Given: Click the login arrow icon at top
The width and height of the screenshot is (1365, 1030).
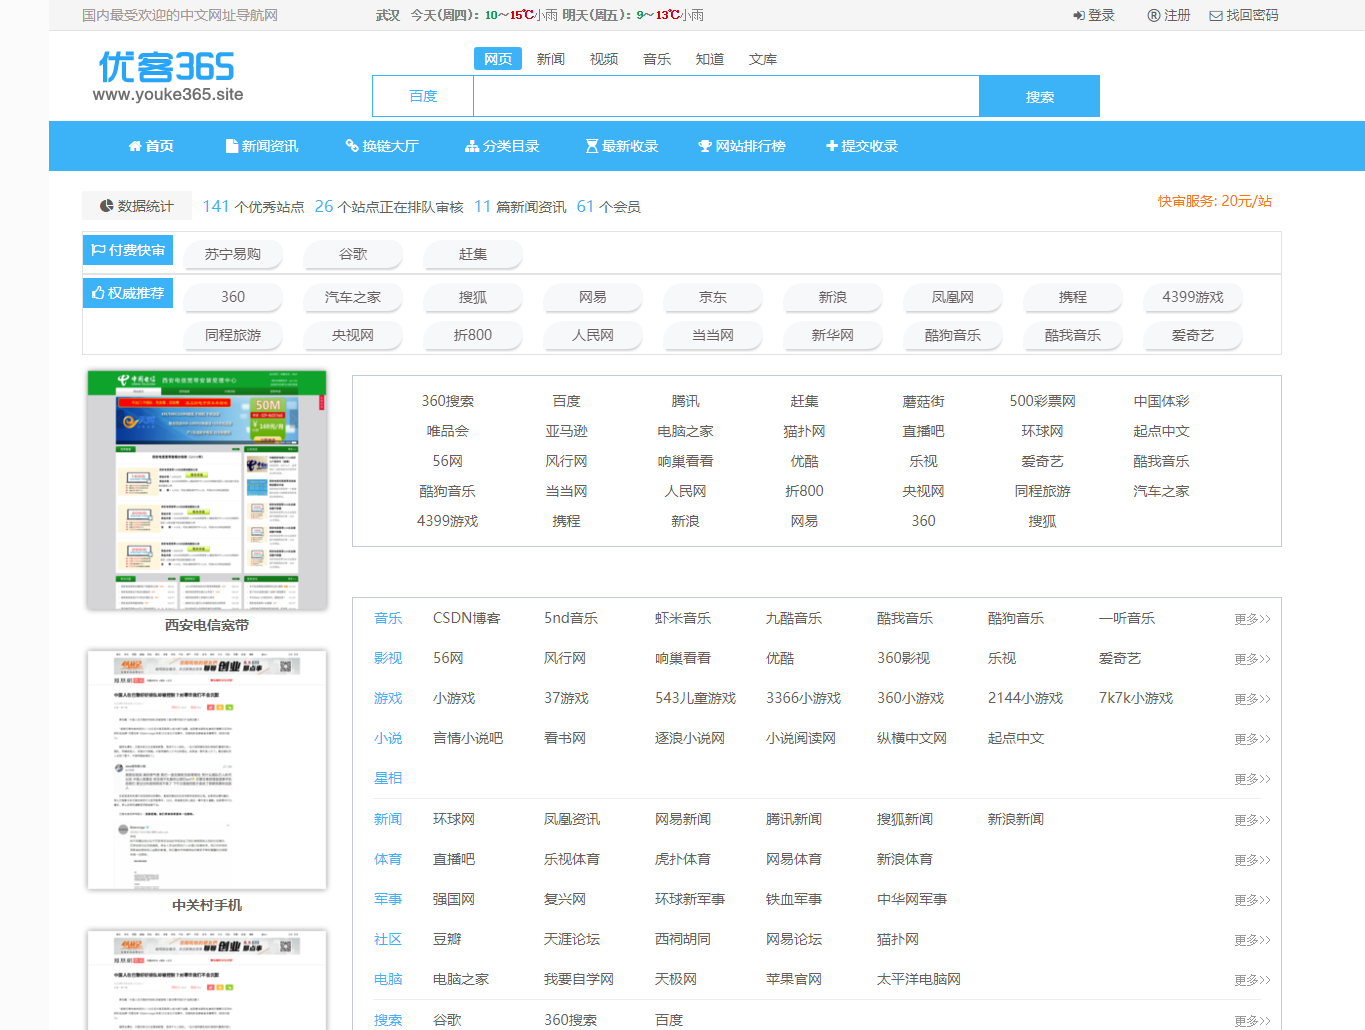Looking at the screenshot, I should click(1079, 16).
